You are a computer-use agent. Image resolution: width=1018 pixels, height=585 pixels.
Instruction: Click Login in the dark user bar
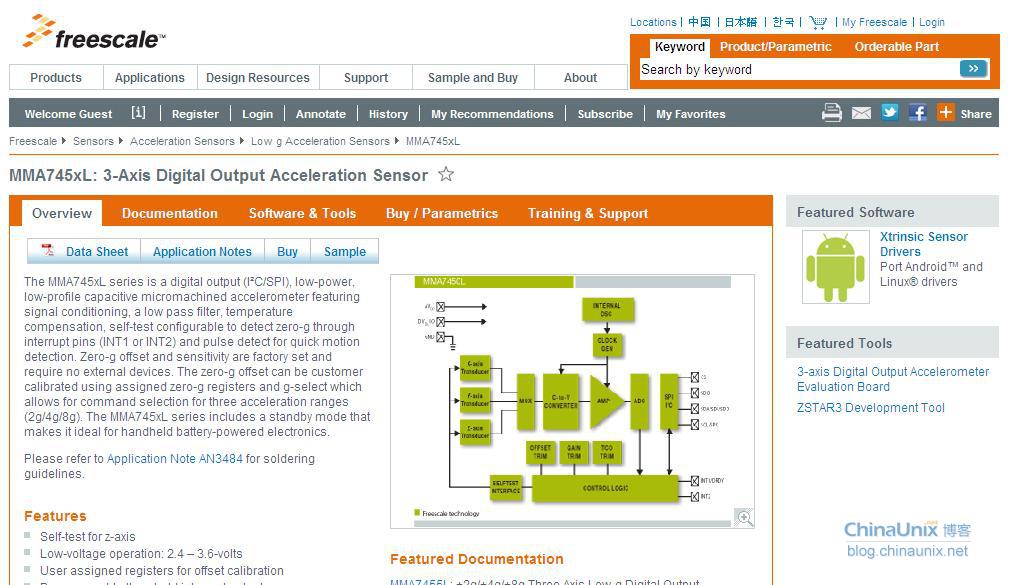coord(257,114)
